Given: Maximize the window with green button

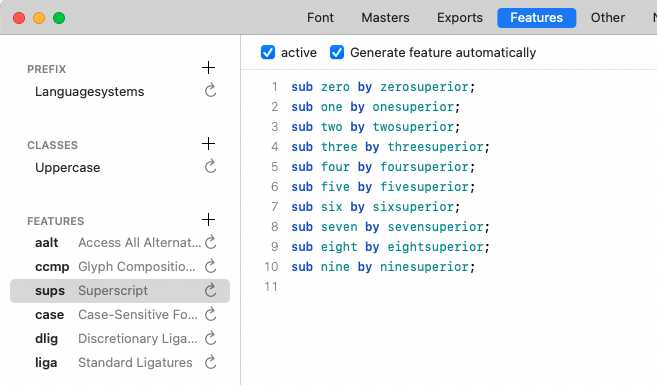Looking at the screenshot, I should click(59, 18).
